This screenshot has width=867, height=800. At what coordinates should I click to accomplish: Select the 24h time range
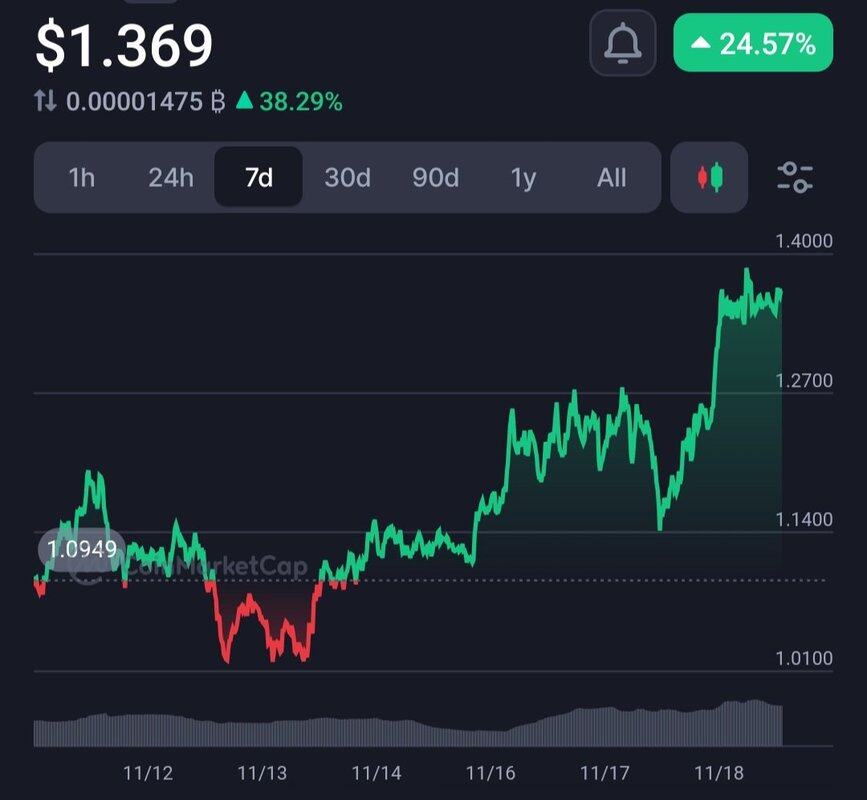[171, 178]
